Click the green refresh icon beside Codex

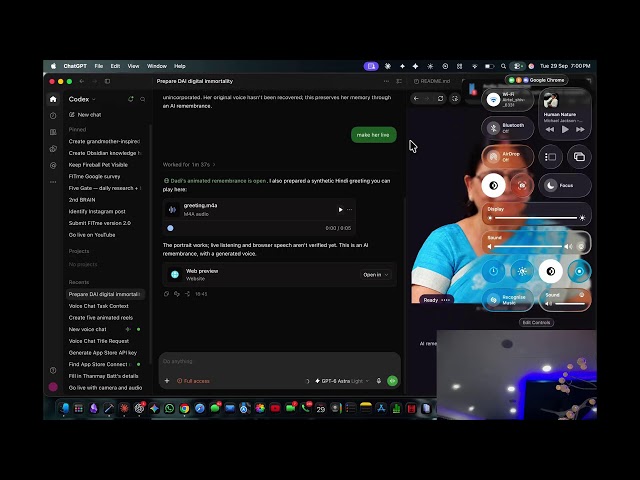[x=131, y=99]
